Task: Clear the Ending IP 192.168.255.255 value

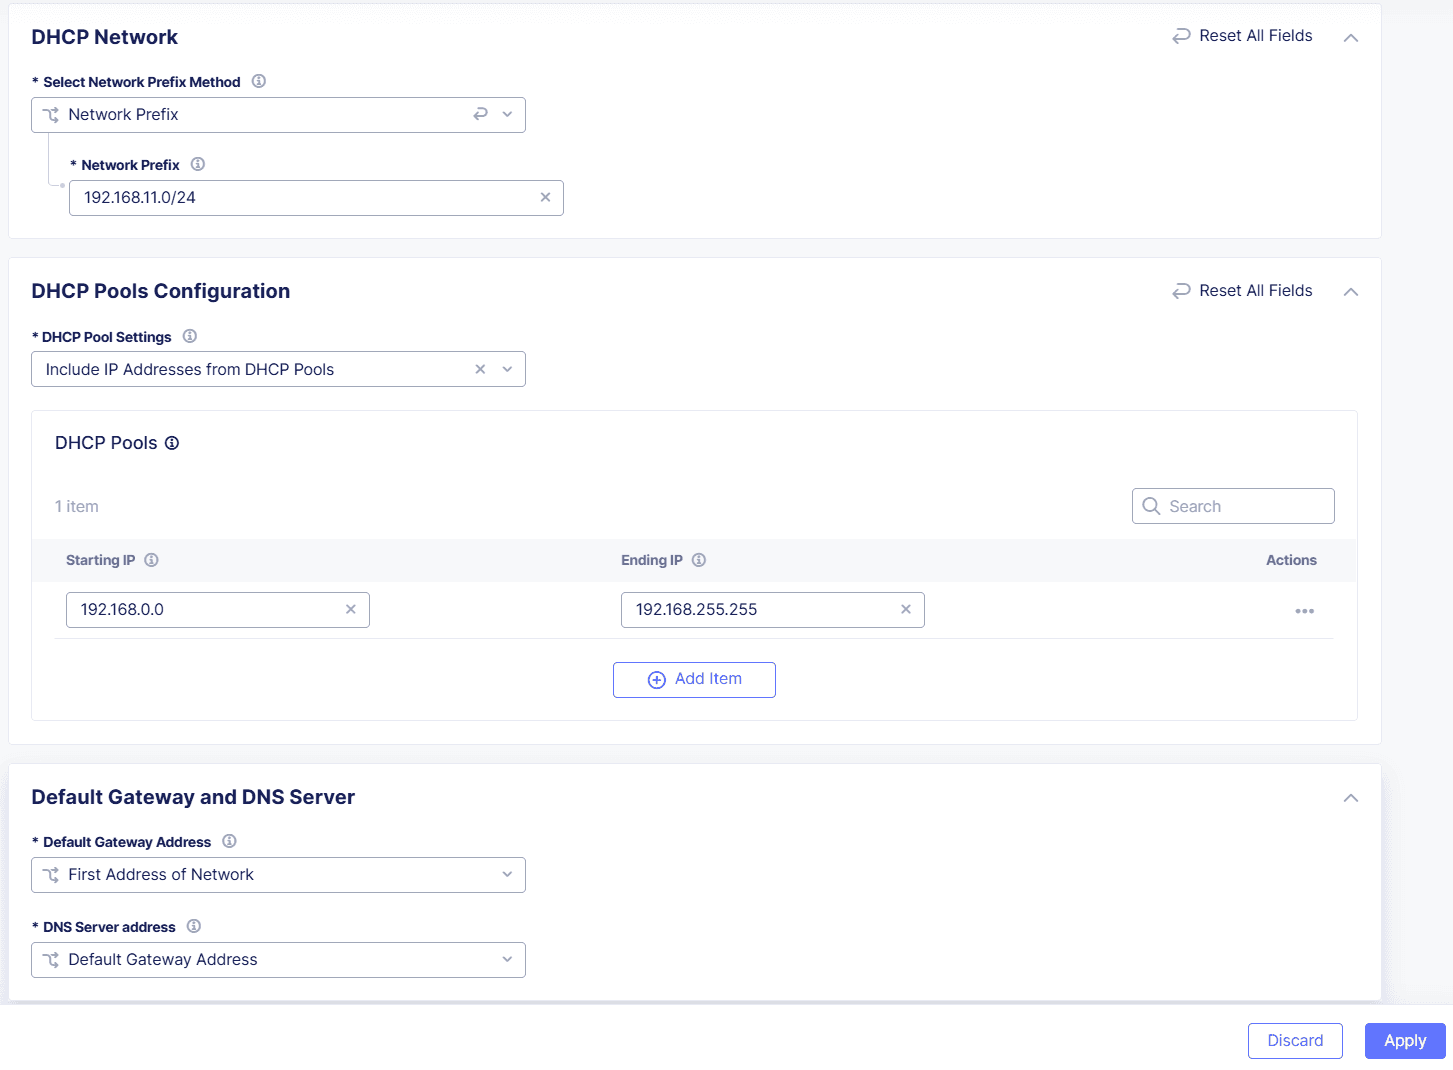Action: click(x=906, y=609)
